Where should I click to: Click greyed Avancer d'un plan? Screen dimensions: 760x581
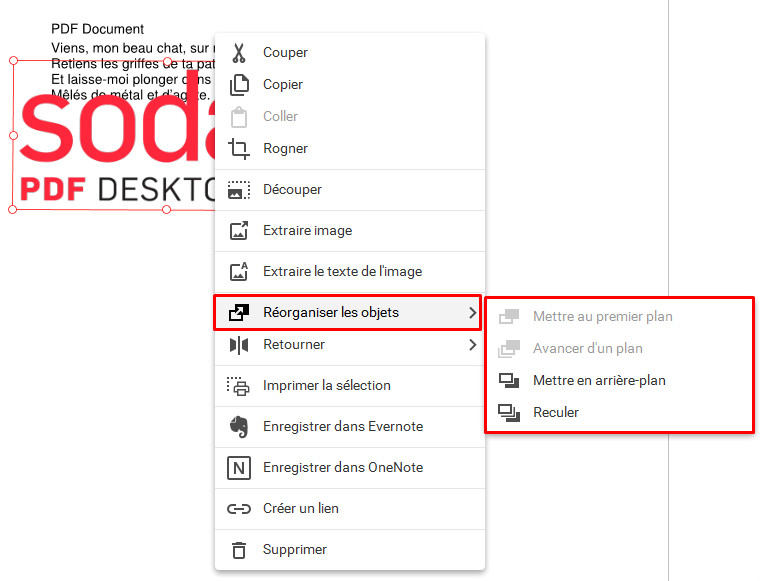click(620, 349)
